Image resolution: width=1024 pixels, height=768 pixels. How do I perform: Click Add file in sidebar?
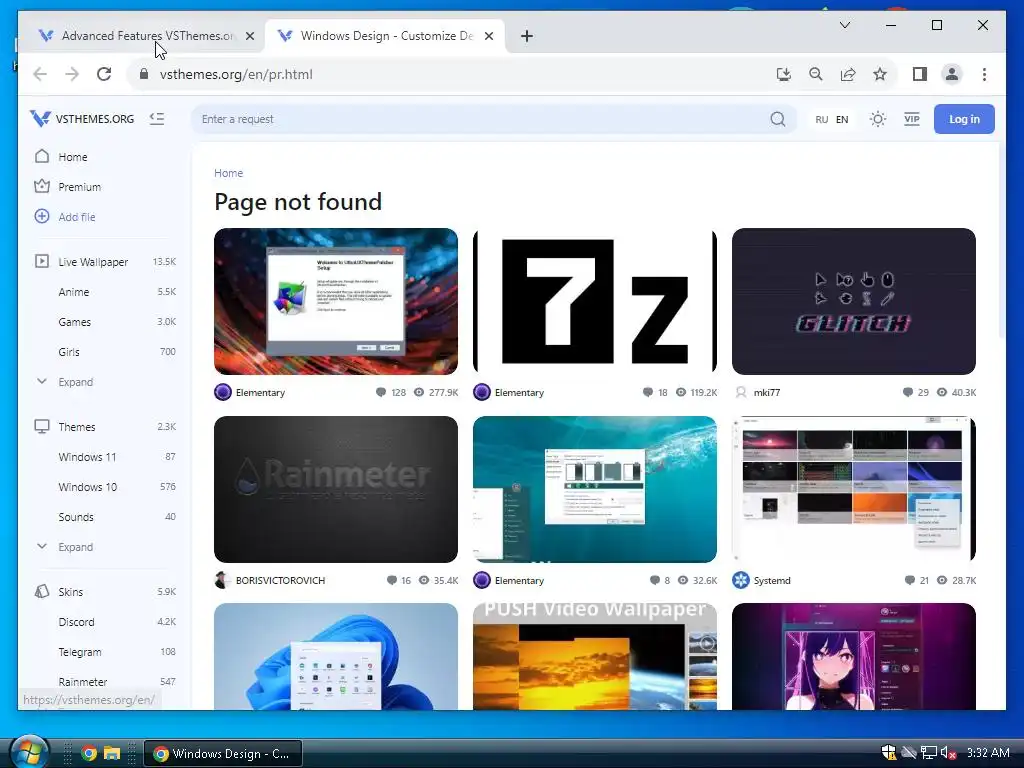[76, 217]
